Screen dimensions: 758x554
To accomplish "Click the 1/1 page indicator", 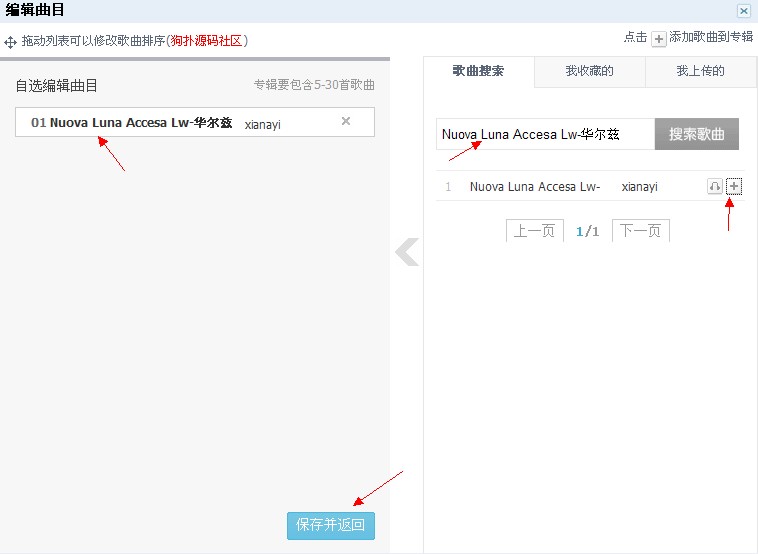I will click(587, 231).
